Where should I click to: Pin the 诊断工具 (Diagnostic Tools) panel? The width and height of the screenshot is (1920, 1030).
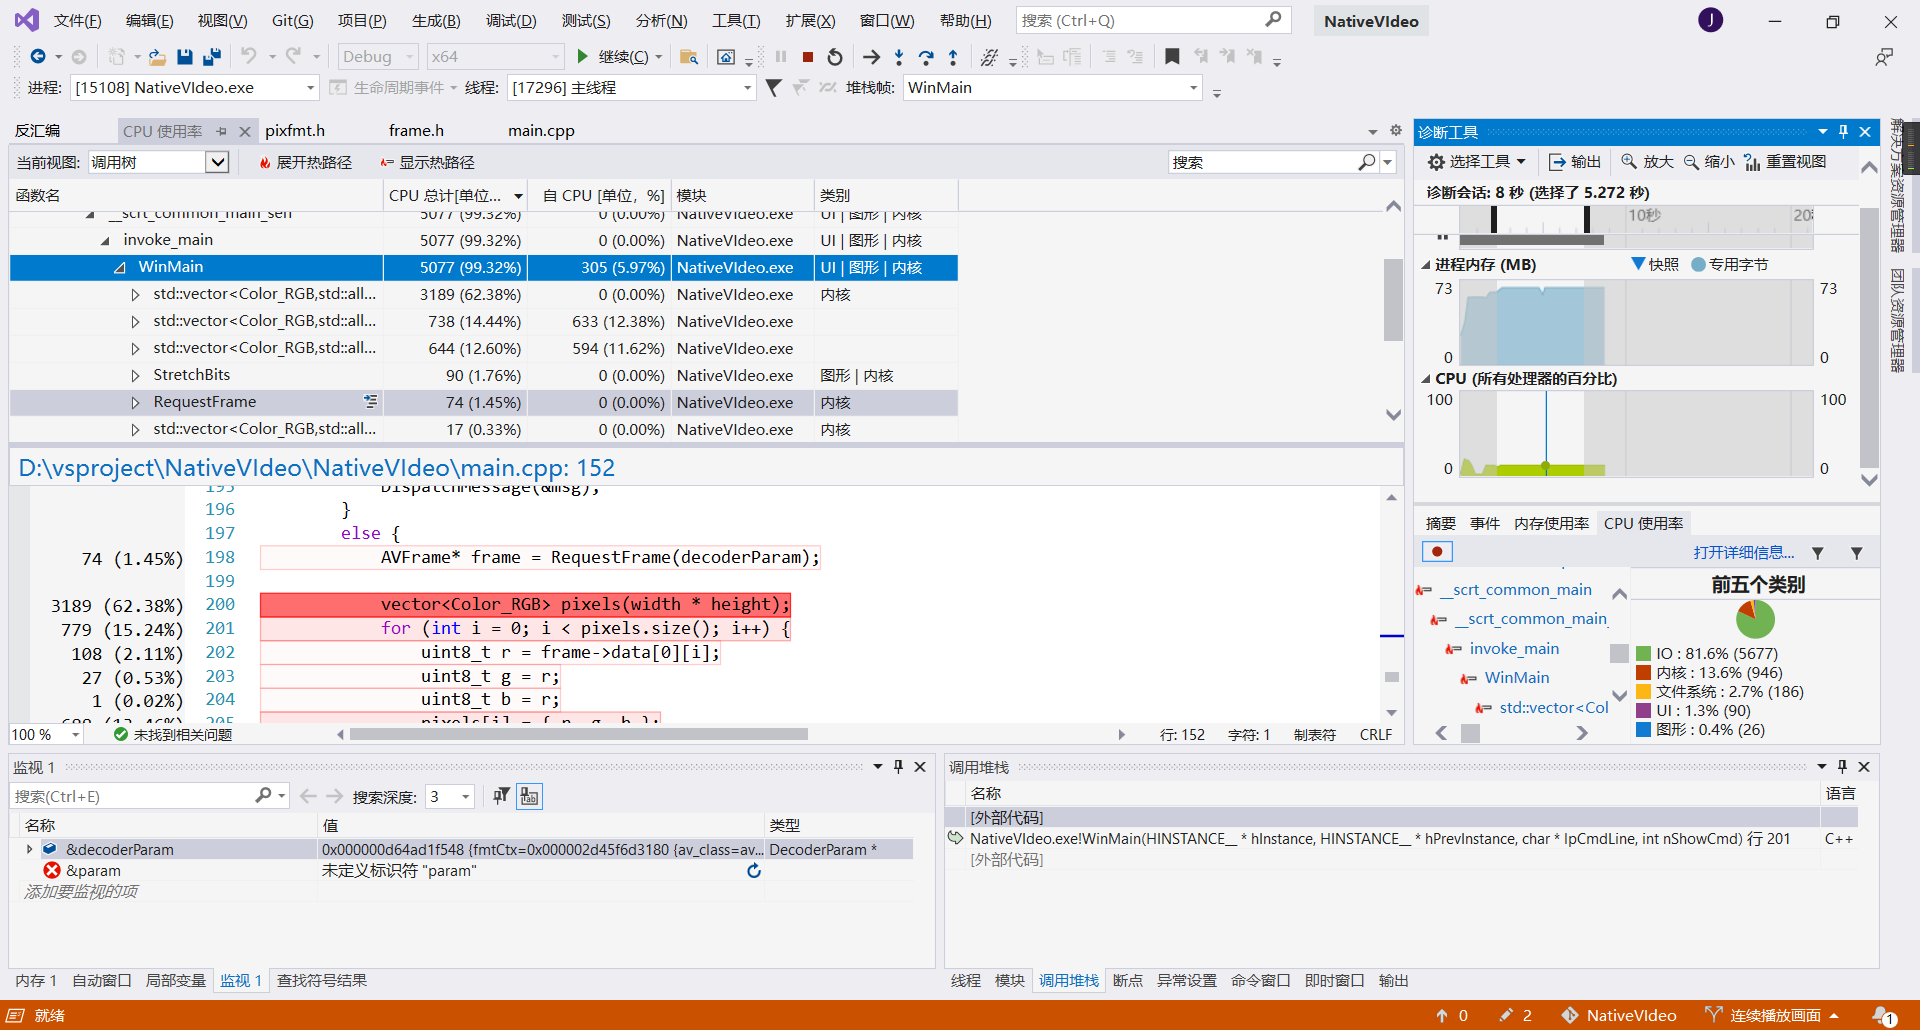click(x=1843, y=132)
